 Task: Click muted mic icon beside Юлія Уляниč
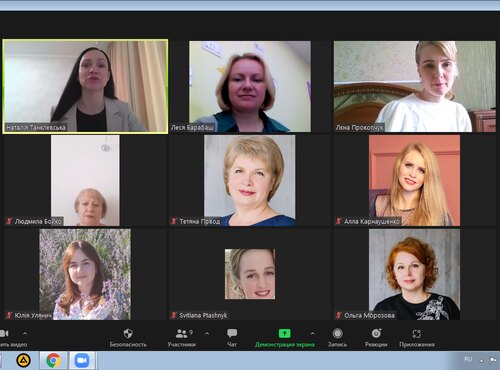click(x=9, y=315)
